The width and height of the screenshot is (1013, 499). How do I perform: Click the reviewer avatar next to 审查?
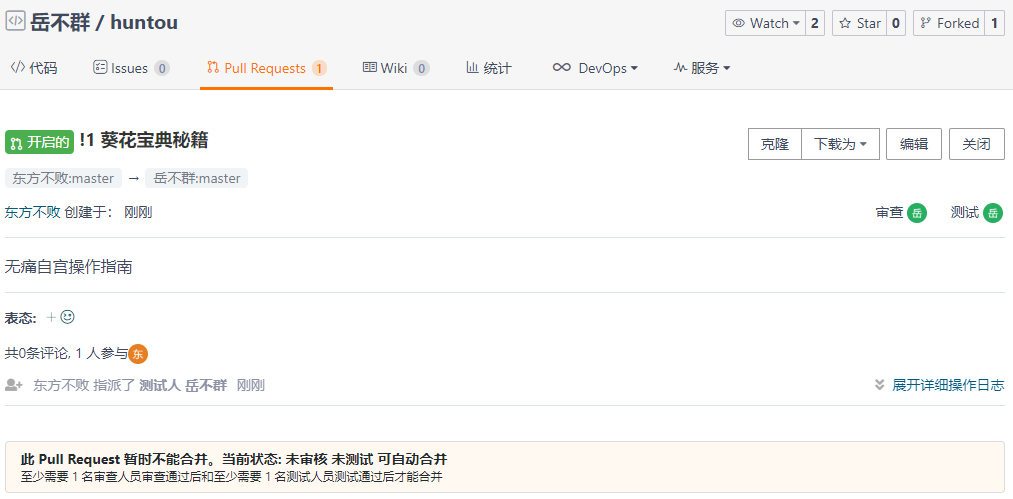(916, 213)
